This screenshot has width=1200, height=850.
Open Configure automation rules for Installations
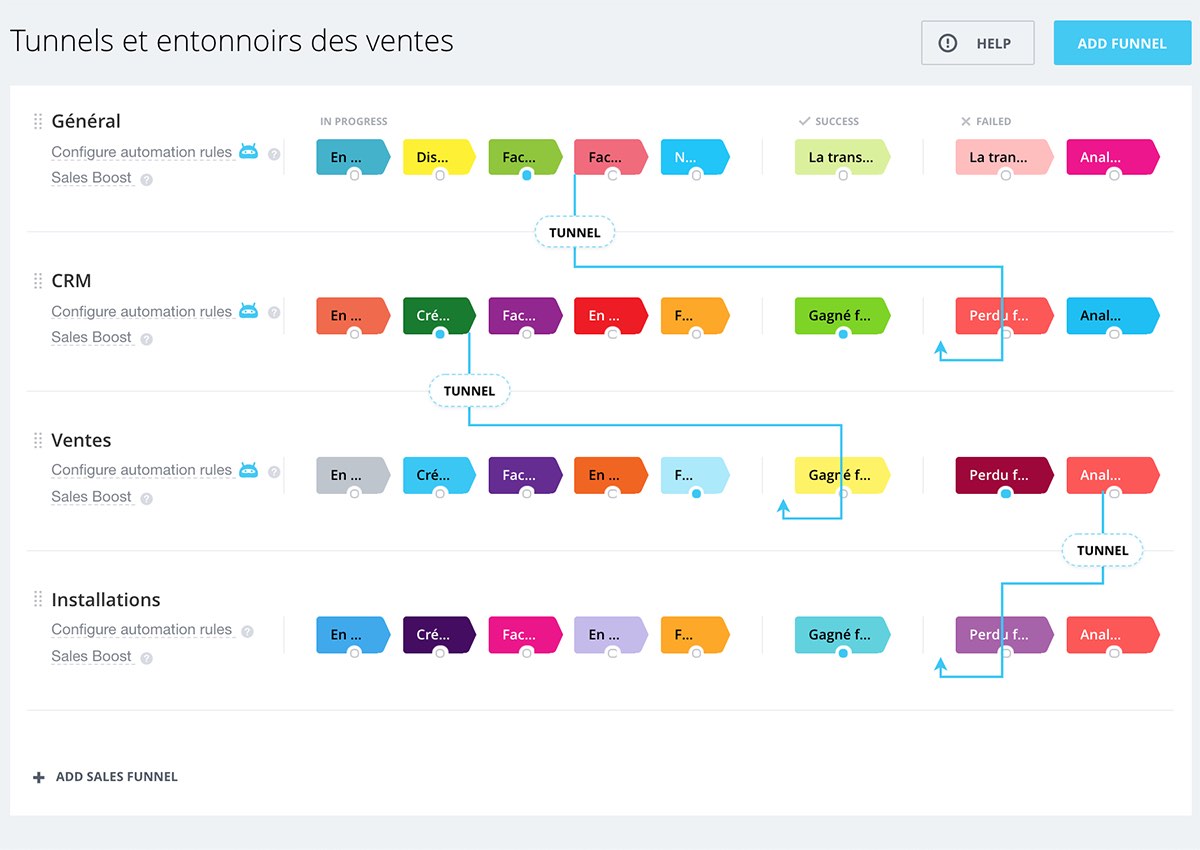point(141,630)
